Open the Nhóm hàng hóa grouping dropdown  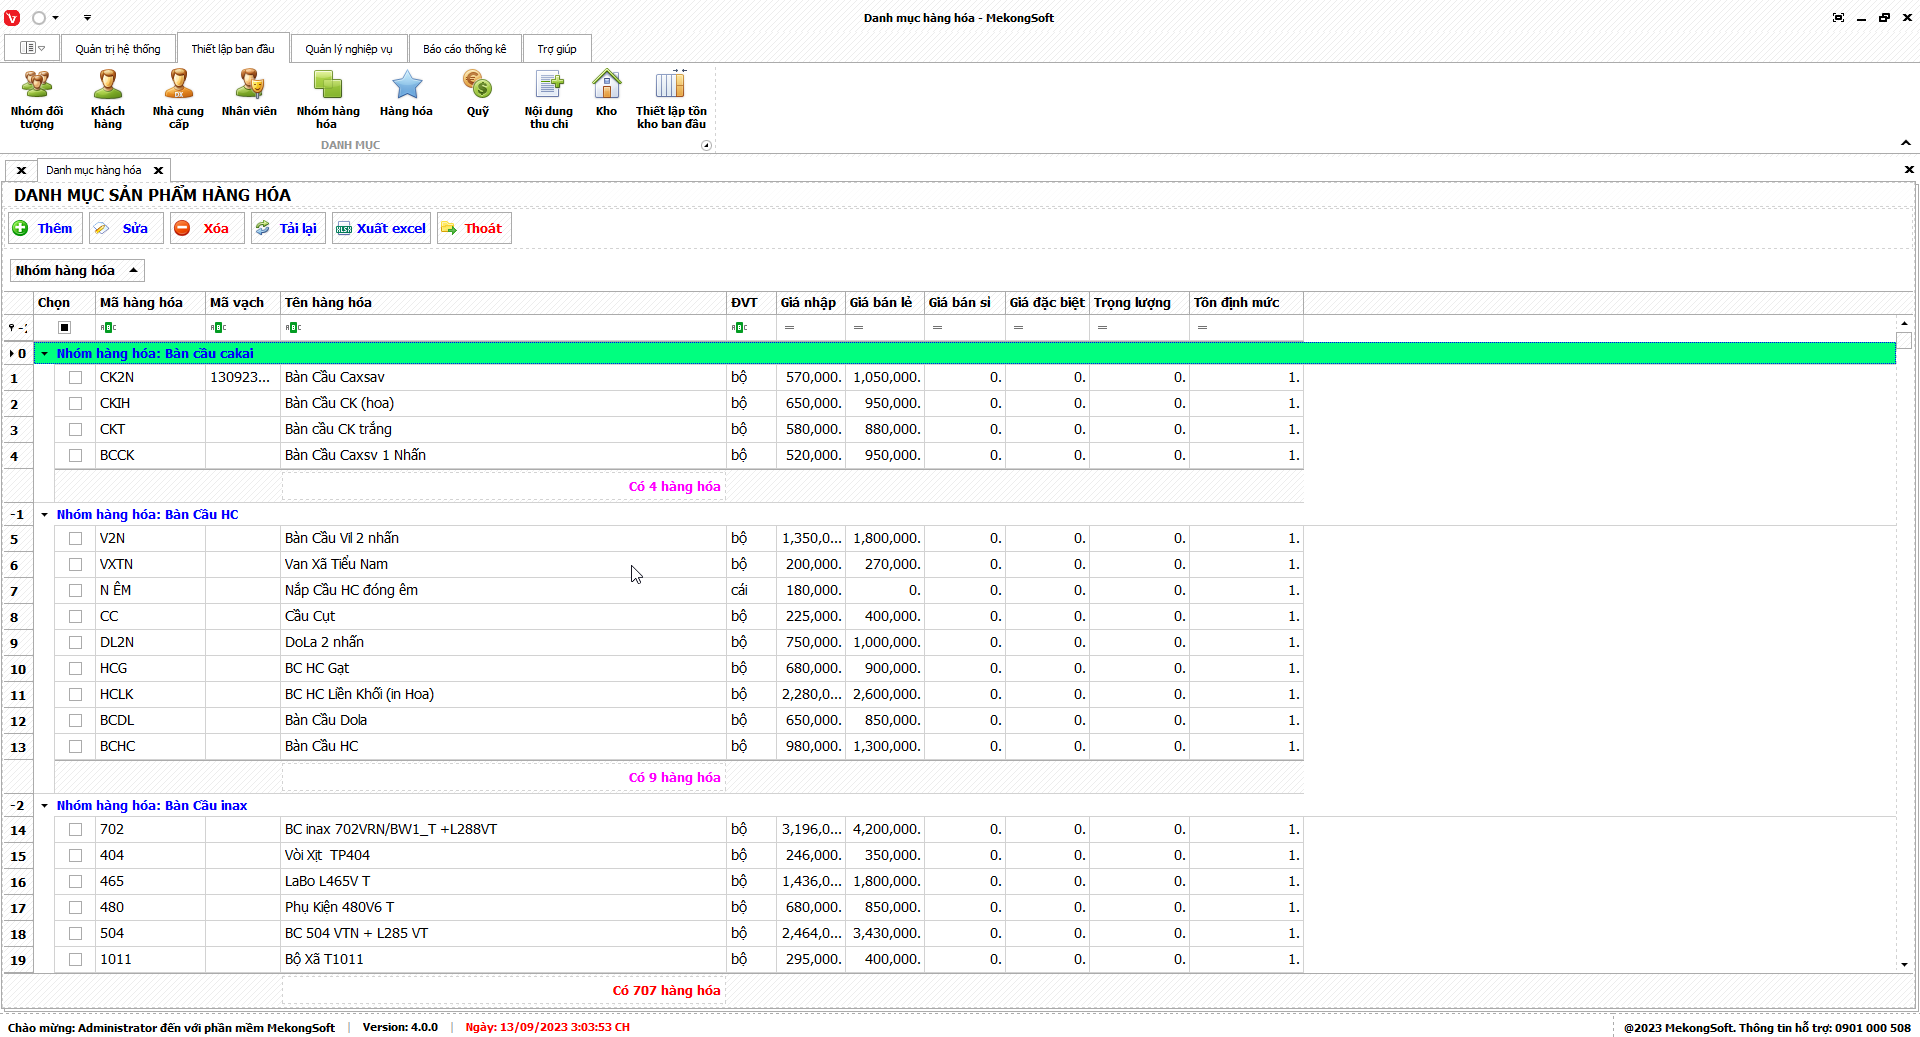click(77, 271)
